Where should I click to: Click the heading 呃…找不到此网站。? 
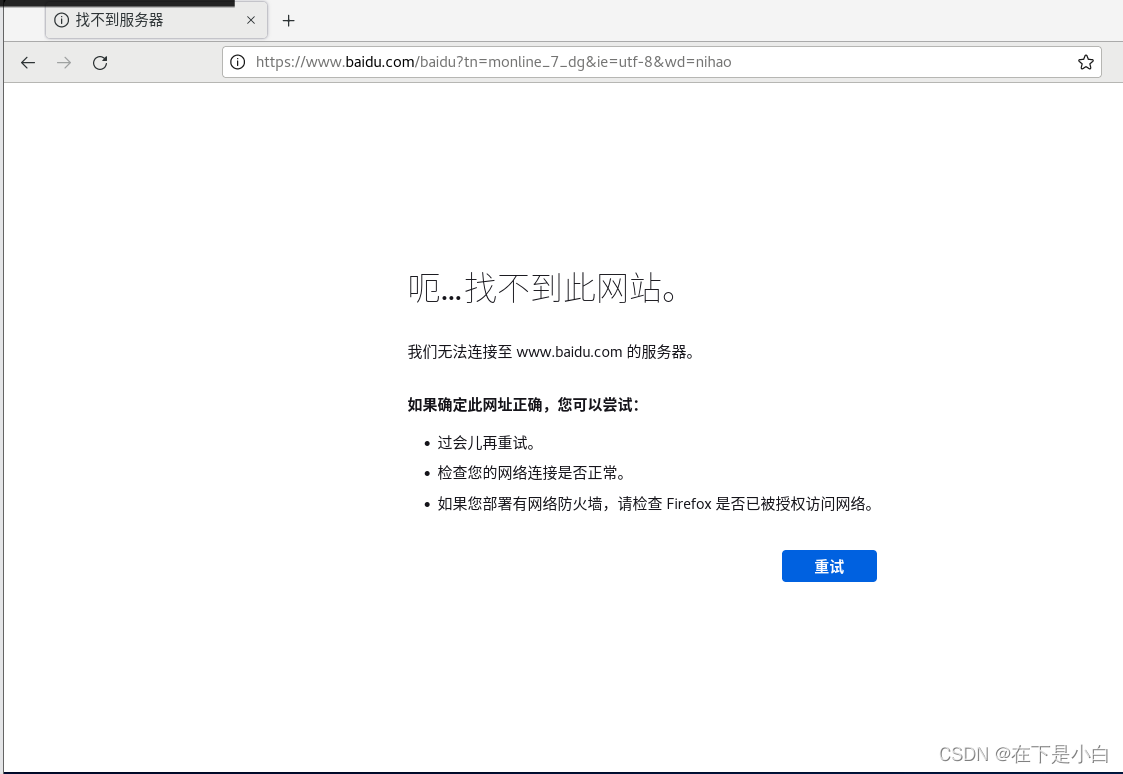[x=543, y=288]
